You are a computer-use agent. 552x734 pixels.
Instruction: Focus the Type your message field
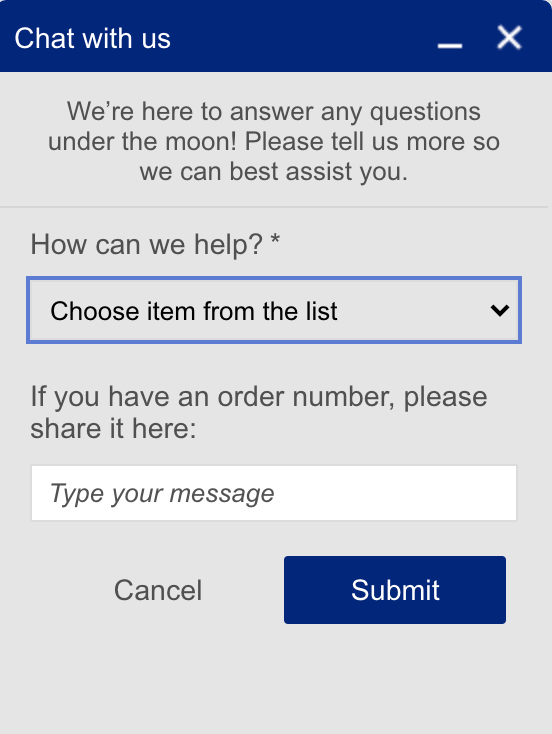click(x=274, y=492)
